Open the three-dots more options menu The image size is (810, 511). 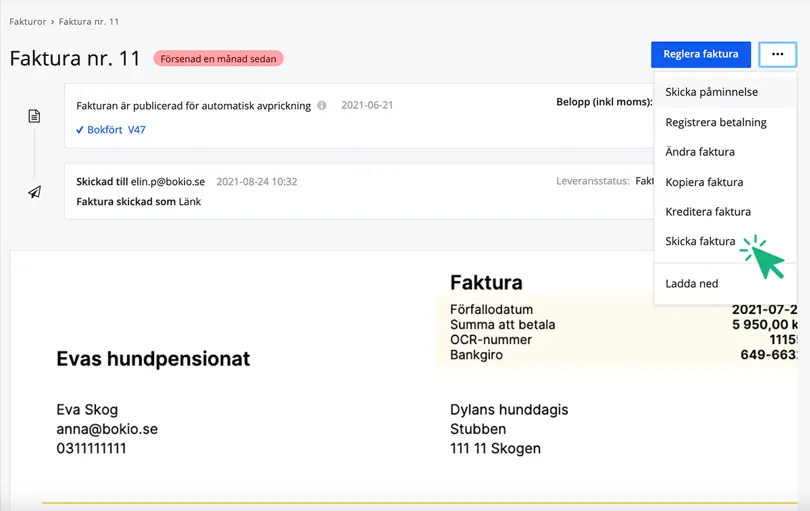coord(777,54)
